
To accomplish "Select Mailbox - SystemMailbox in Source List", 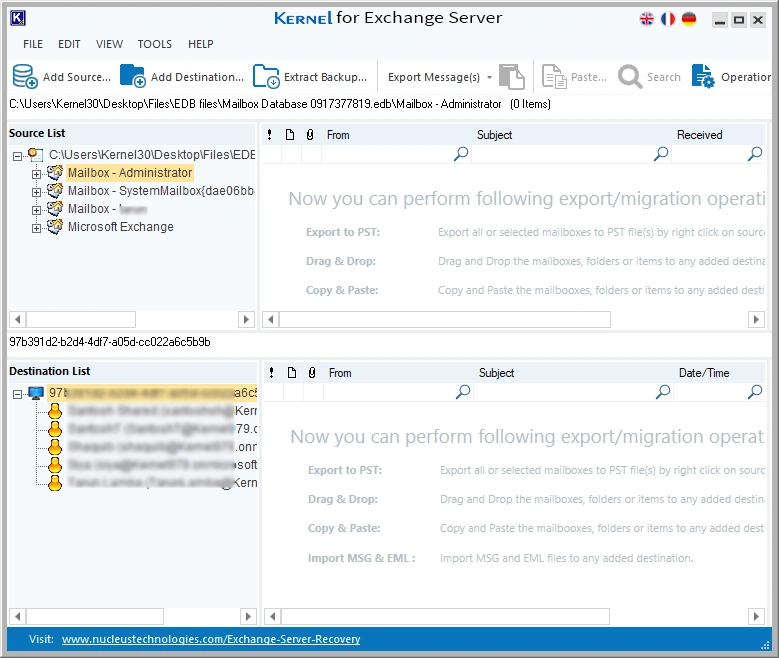I will coord(160,191).
